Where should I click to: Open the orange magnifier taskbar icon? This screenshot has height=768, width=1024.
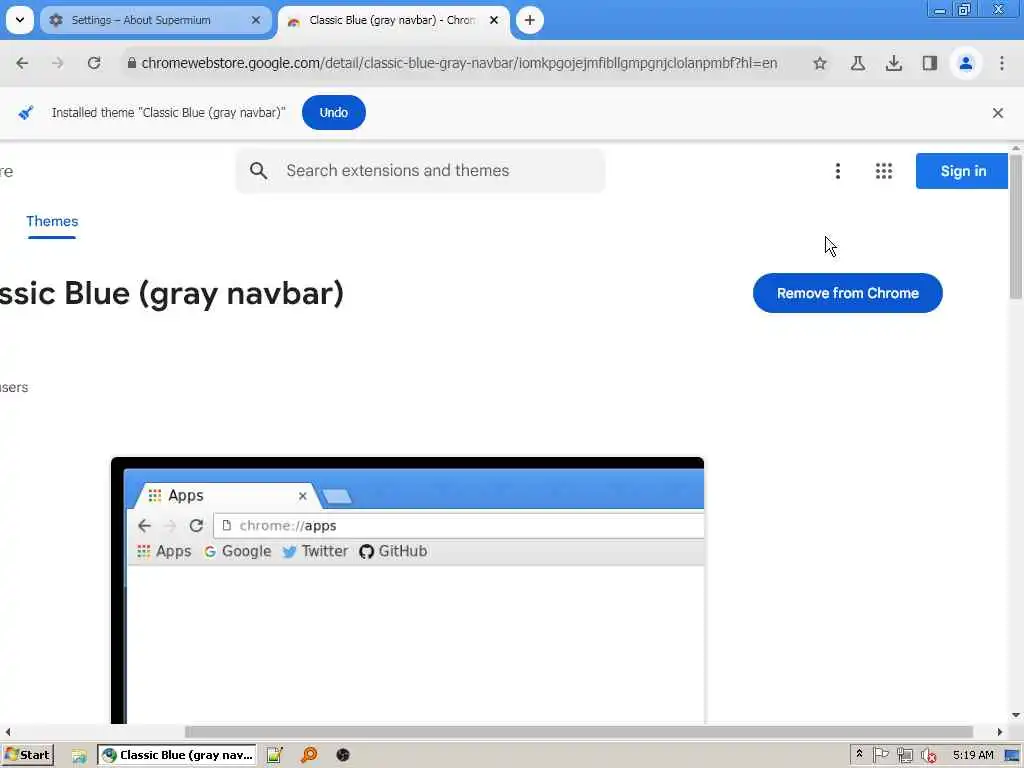[308, 756]
